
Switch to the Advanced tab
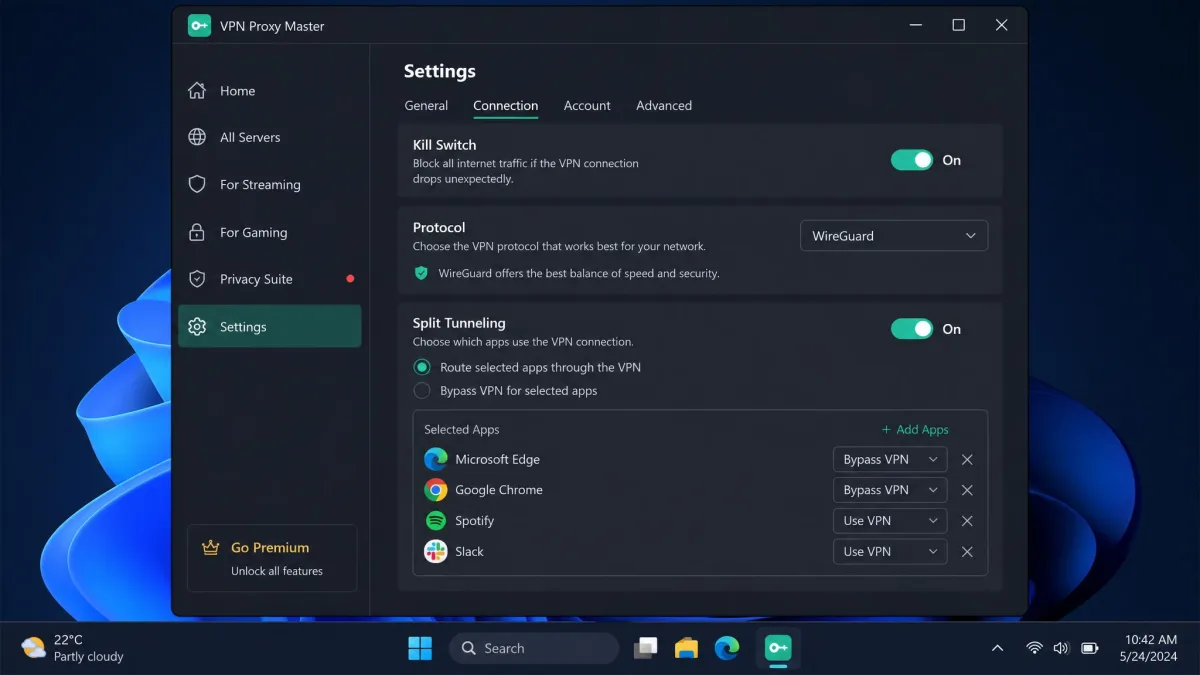[664, 106]
